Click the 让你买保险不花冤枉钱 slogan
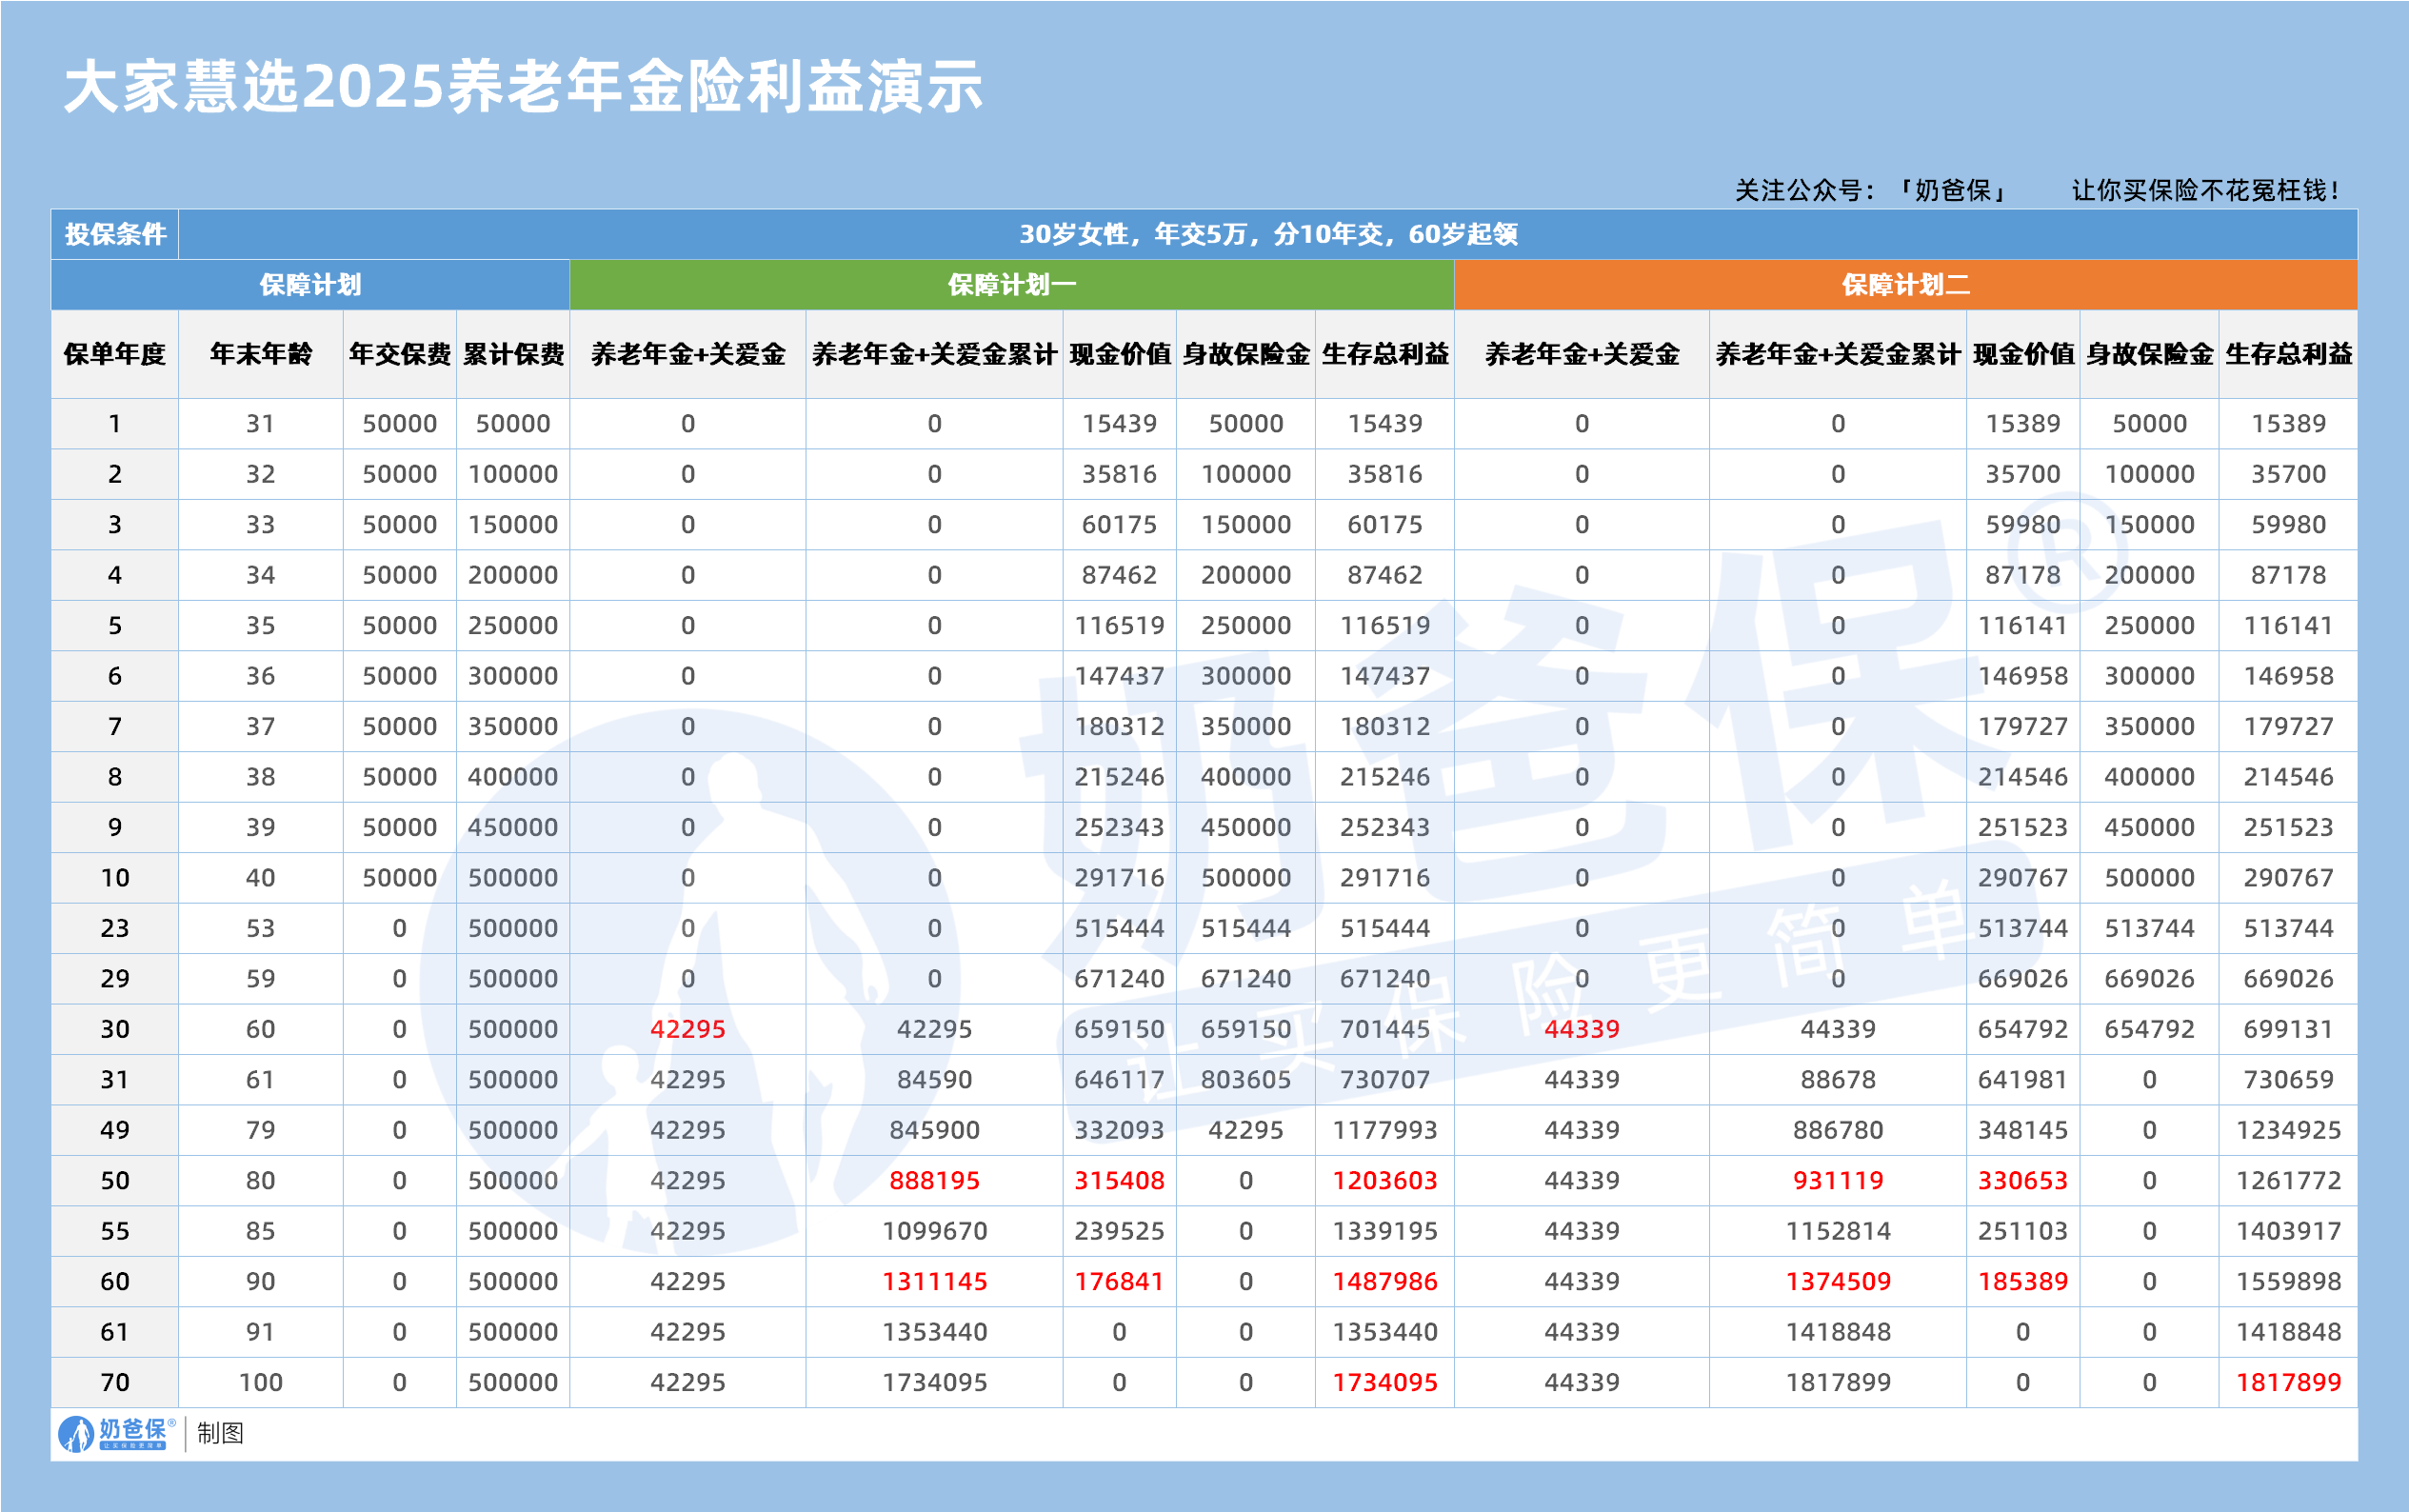The image size is (2409, 1512). pyautogui.click(x=2205, y=190)
